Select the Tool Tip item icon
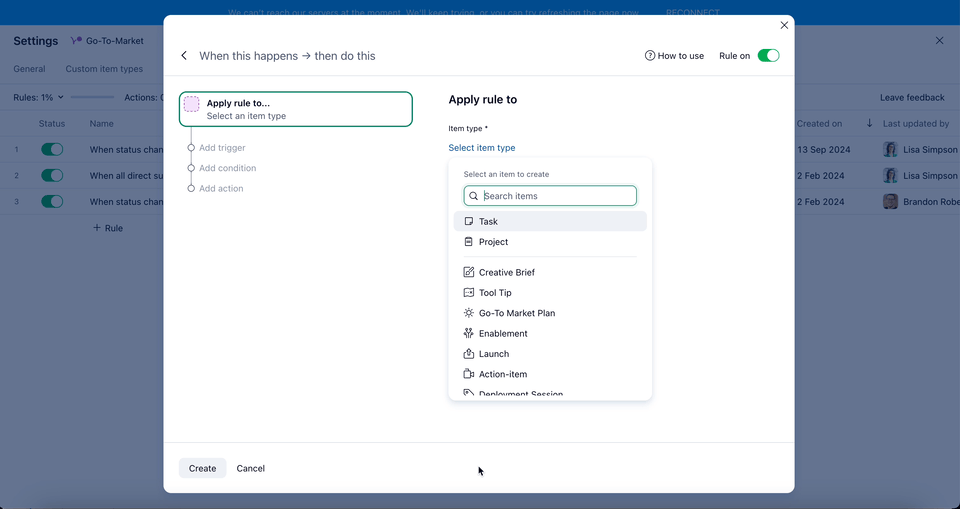The width and height of the screenshot is (960, 509). 469,293
